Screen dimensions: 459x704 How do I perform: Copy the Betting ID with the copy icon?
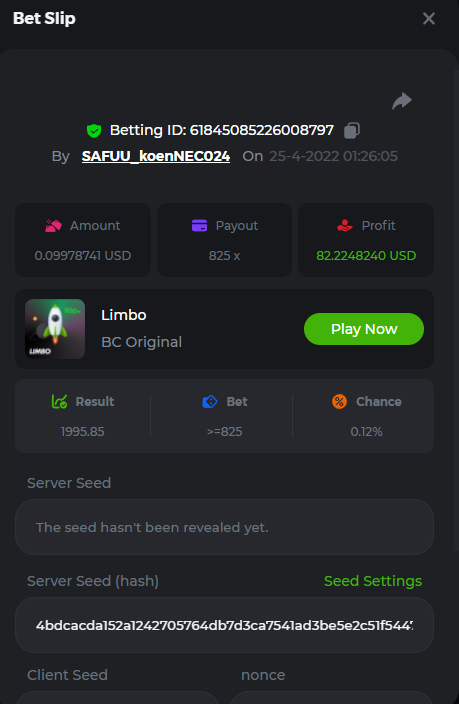tap(352, 131)
